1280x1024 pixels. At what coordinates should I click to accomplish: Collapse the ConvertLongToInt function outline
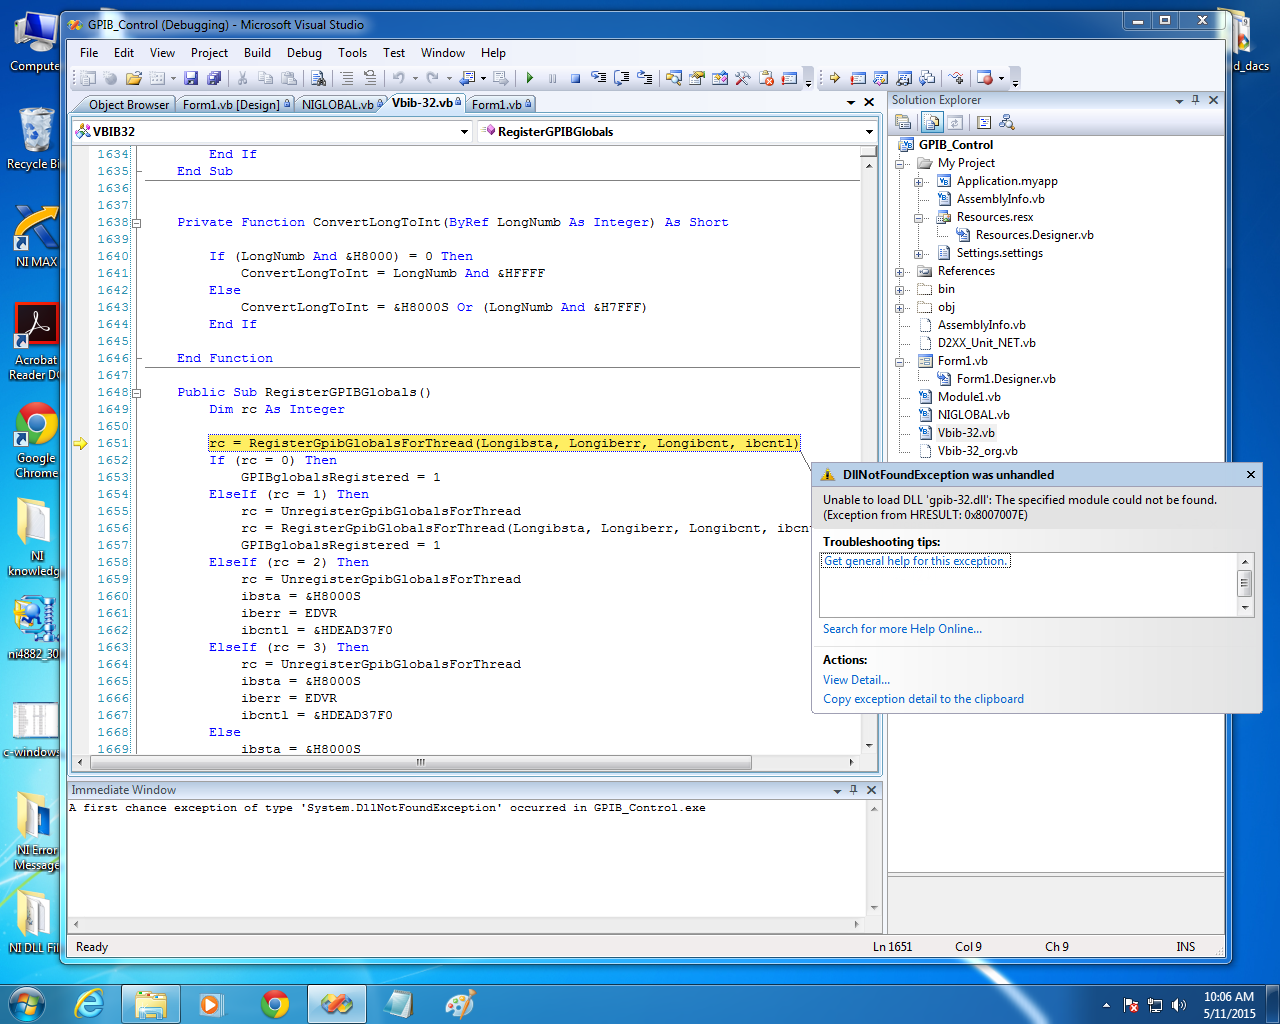coord(137,223)
